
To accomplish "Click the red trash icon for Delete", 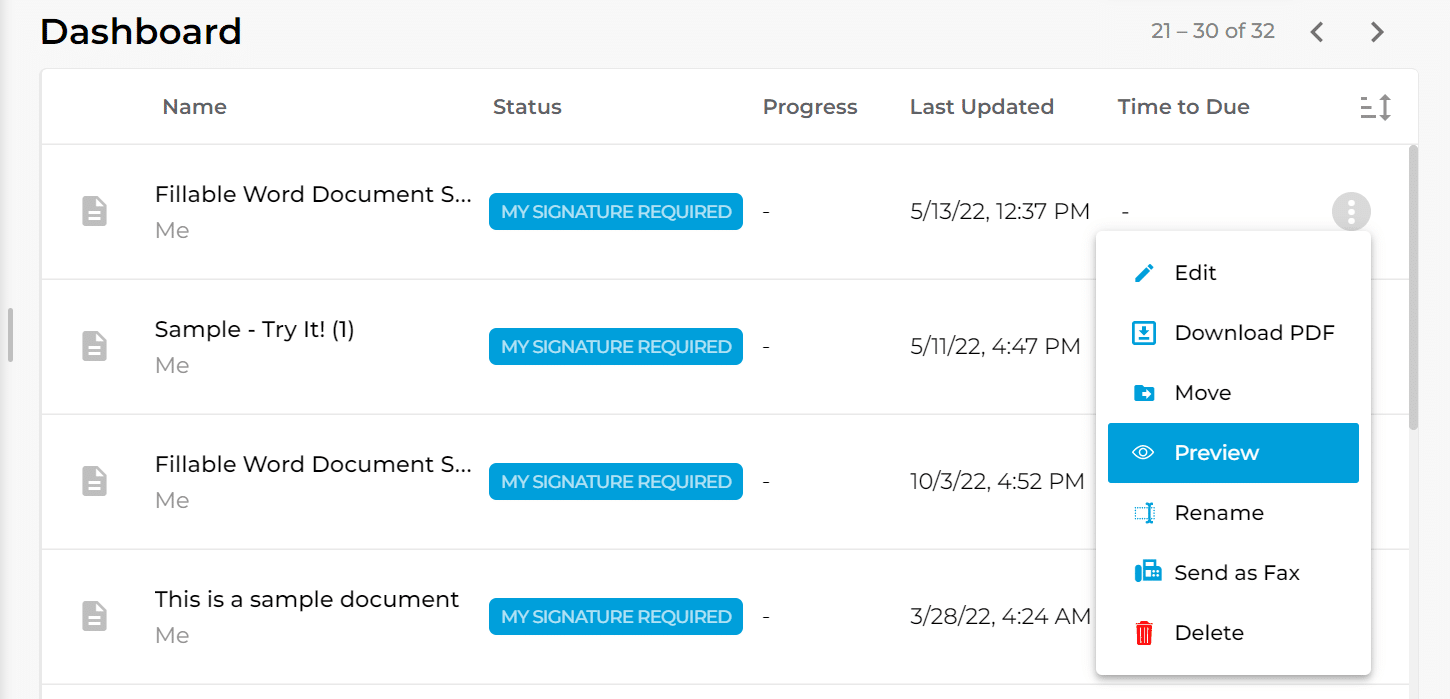I will [1145, 632].
